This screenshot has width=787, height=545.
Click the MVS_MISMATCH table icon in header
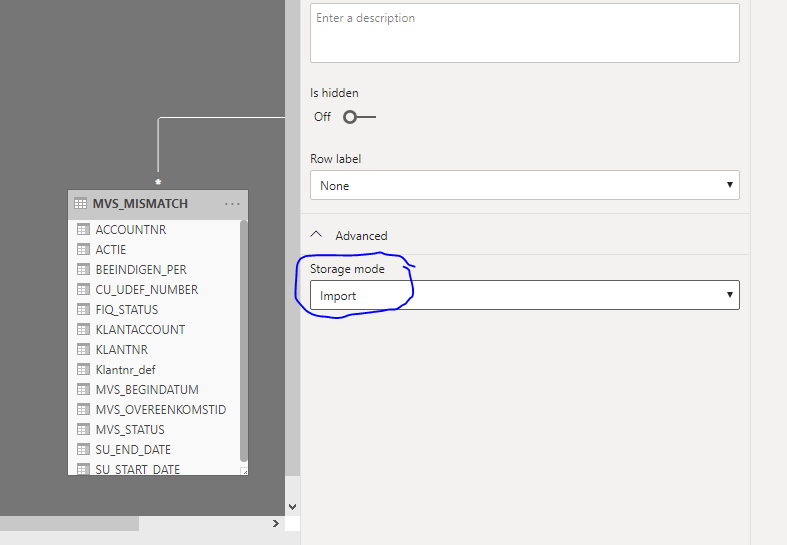[80, 204]
